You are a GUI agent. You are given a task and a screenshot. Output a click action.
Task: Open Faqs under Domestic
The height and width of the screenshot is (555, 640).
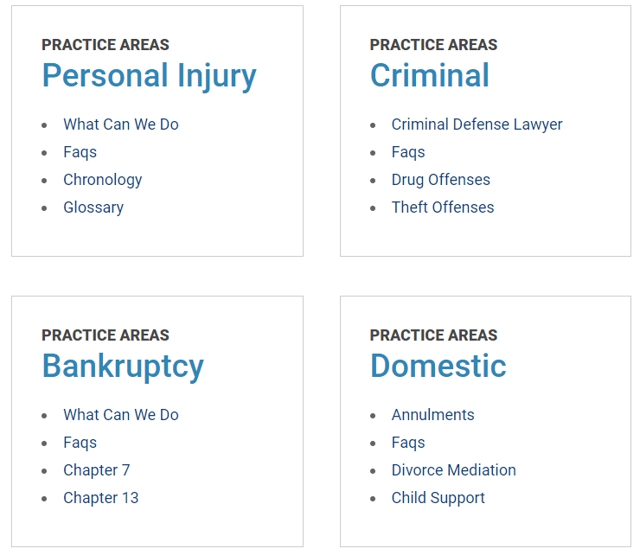tap(408, 443)
